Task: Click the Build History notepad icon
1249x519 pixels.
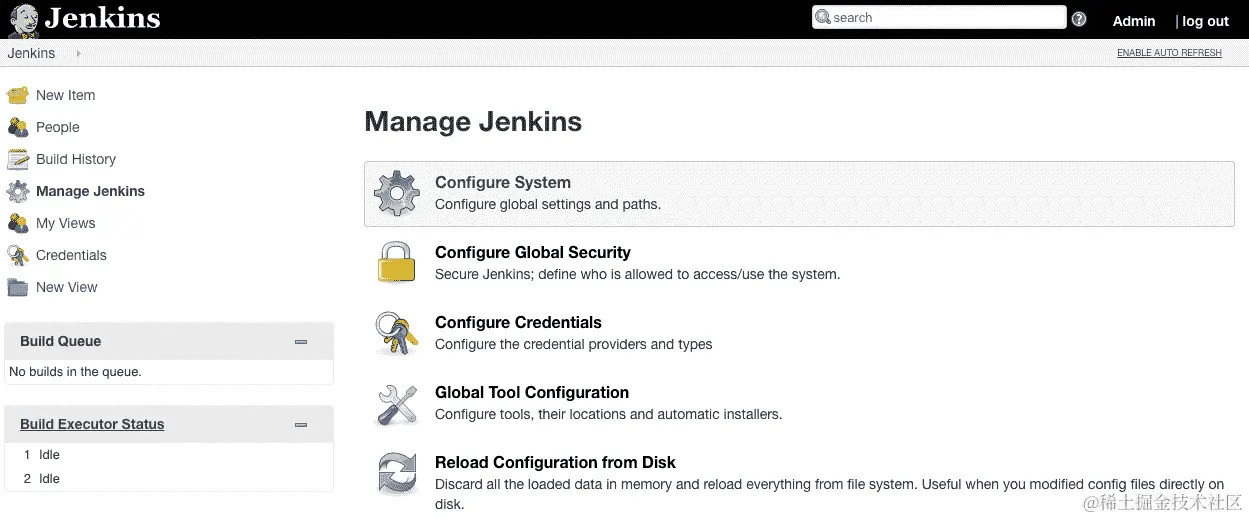Action: pyautogui.click(x=18, y=159)
